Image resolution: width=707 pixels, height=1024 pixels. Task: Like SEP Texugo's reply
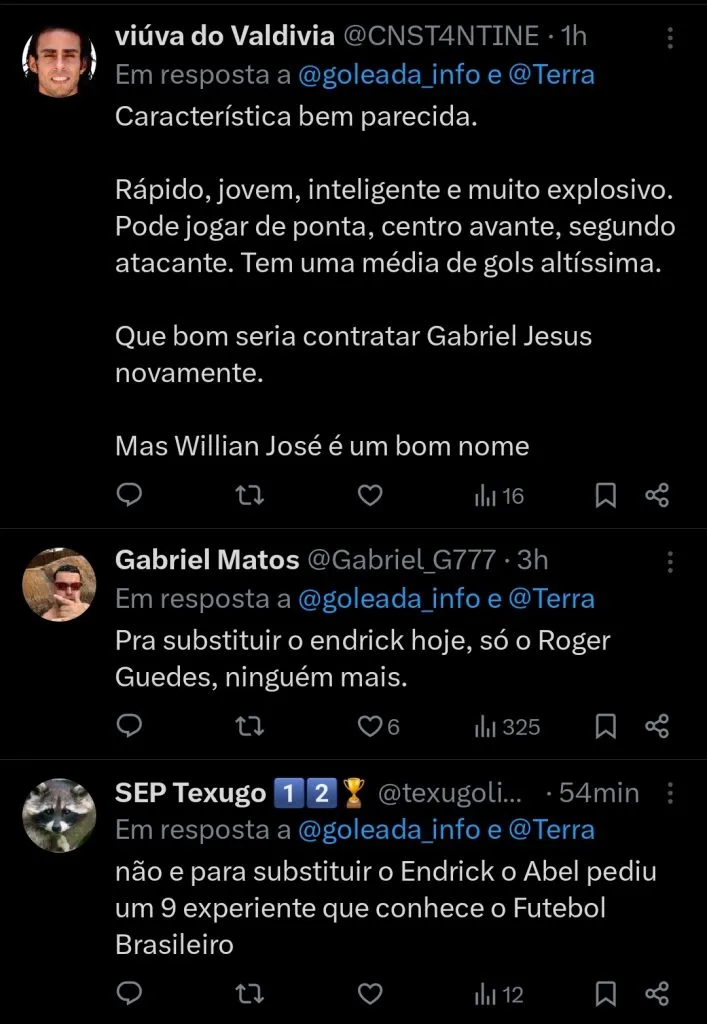pos(370,994)
